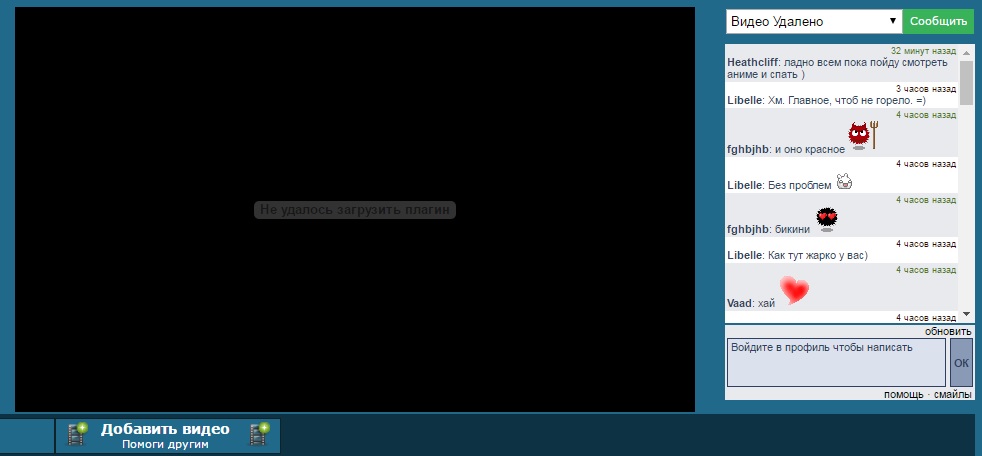Click the film icon left of "Добавить видео"
Viewport: 982px width, 456px height.
pos(77,434)
